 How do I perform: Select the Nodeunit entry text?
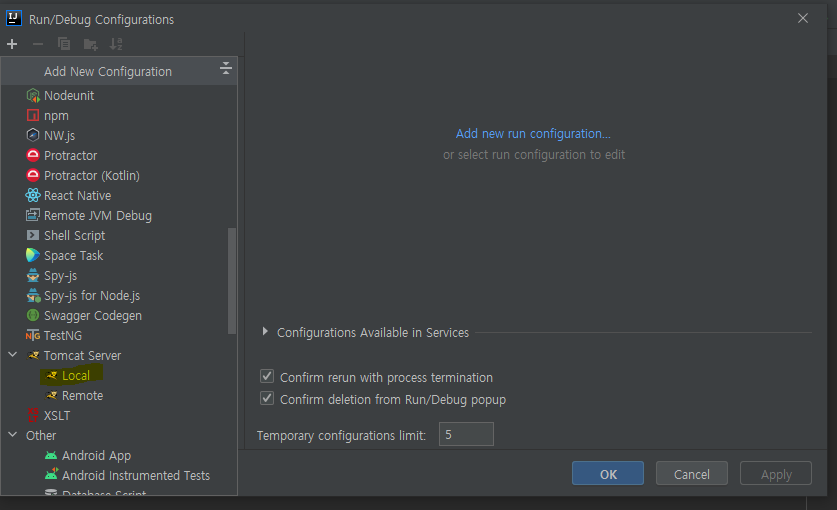click(69, 96)
